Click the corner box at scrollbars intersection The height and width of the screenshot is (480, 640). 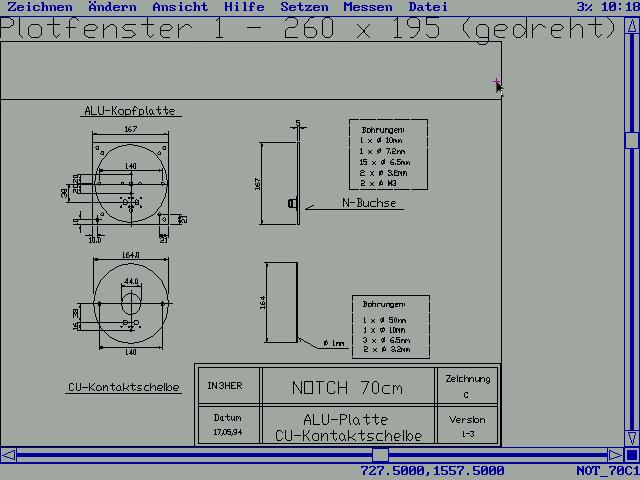[x=632, y=455]
